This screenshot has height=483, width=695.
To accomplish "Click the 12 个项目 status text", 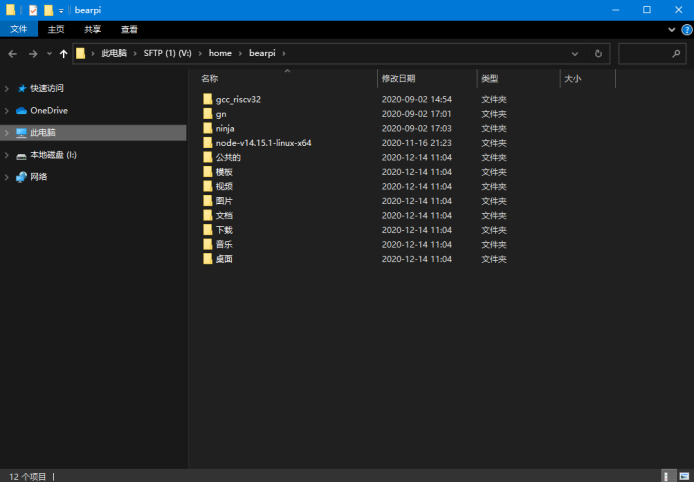I will [x=27, y=477].
